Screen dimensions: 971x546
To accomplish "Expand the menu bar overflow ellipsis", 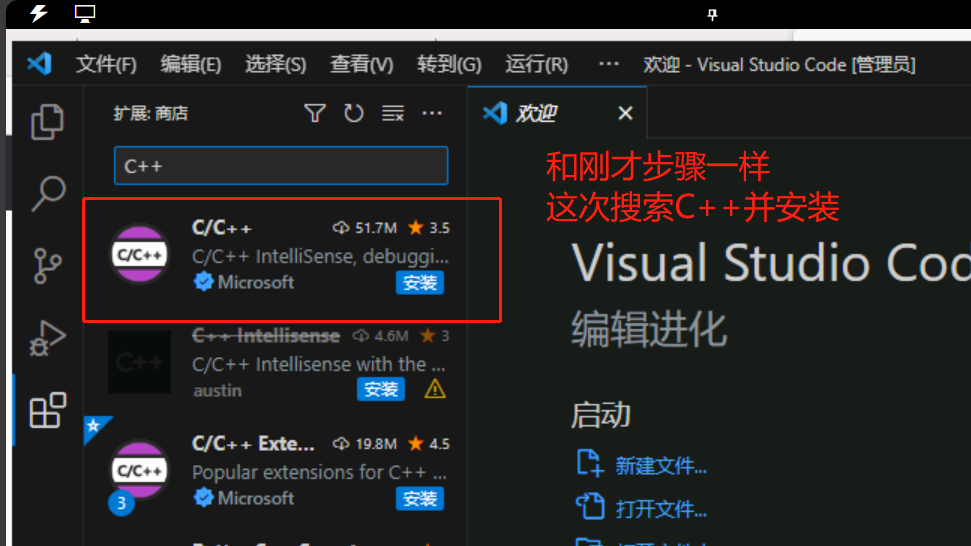I will point(609,64).
